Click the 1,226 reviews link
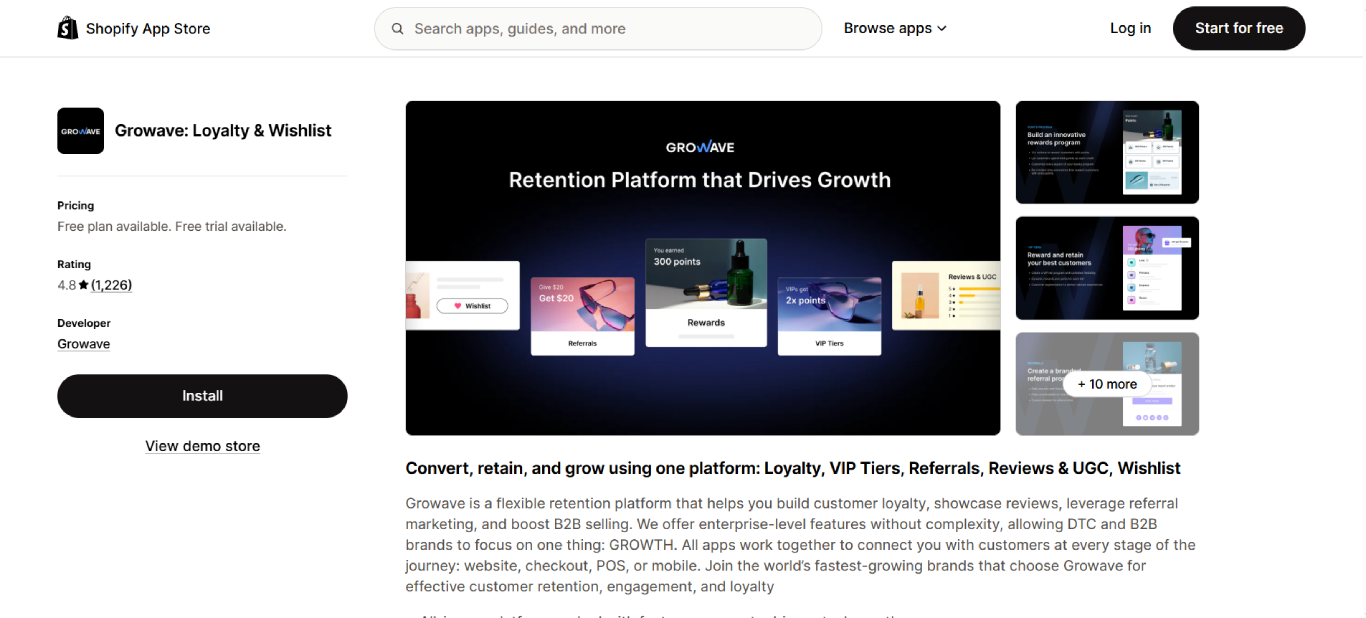The image size is (1366, 618). (x=111, y=284)
